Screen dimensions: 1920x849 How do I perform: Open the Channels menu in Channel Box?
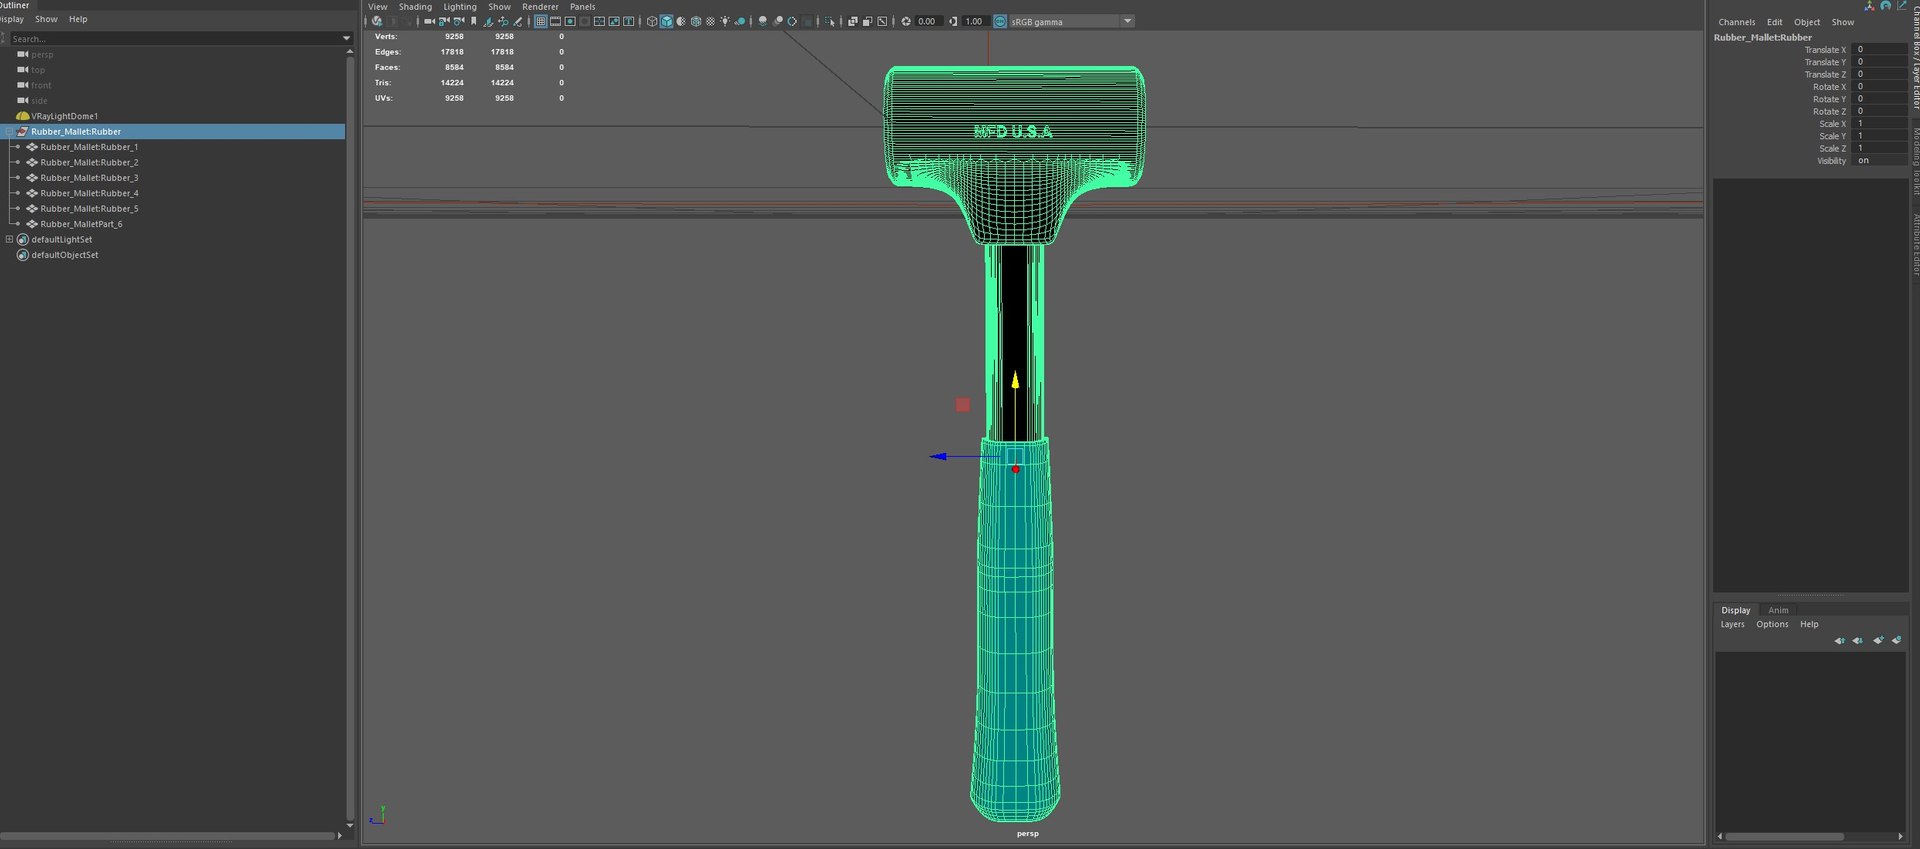1736,22
